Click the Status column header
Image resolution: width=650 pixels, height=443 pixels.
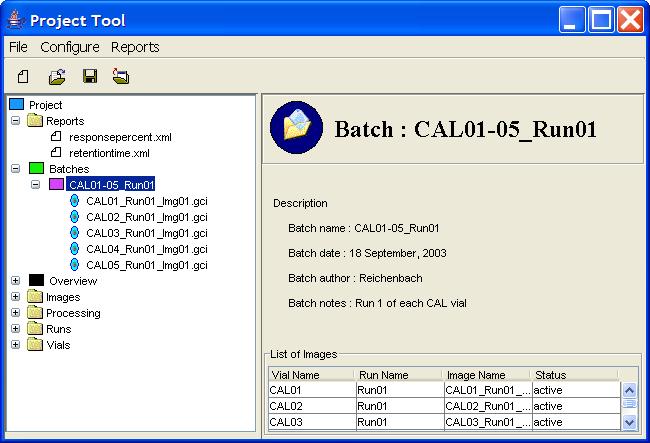tap(574, 375)
